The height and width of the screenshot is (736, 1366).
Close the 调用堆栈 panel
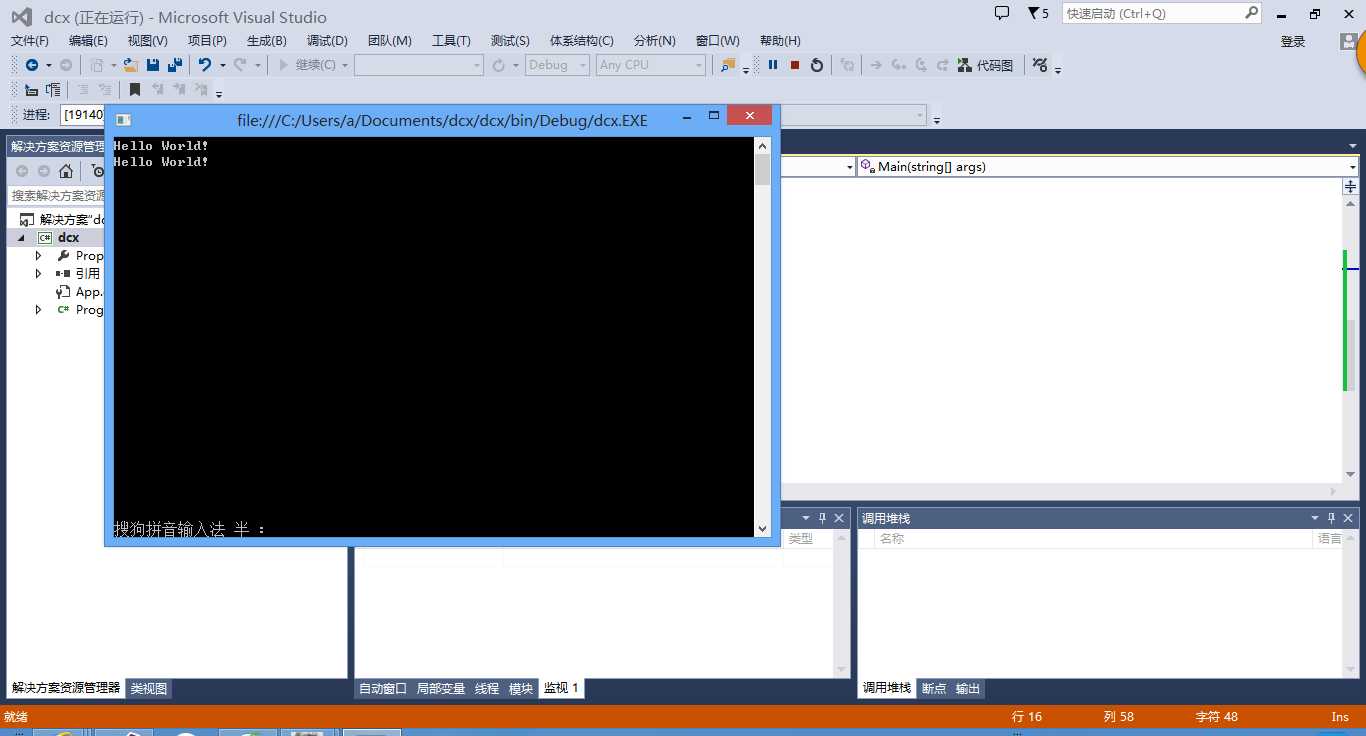(1349, 518)
